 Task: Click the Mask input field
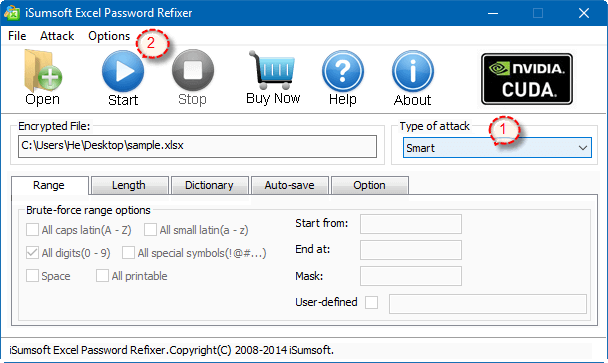tap(411, 276)
